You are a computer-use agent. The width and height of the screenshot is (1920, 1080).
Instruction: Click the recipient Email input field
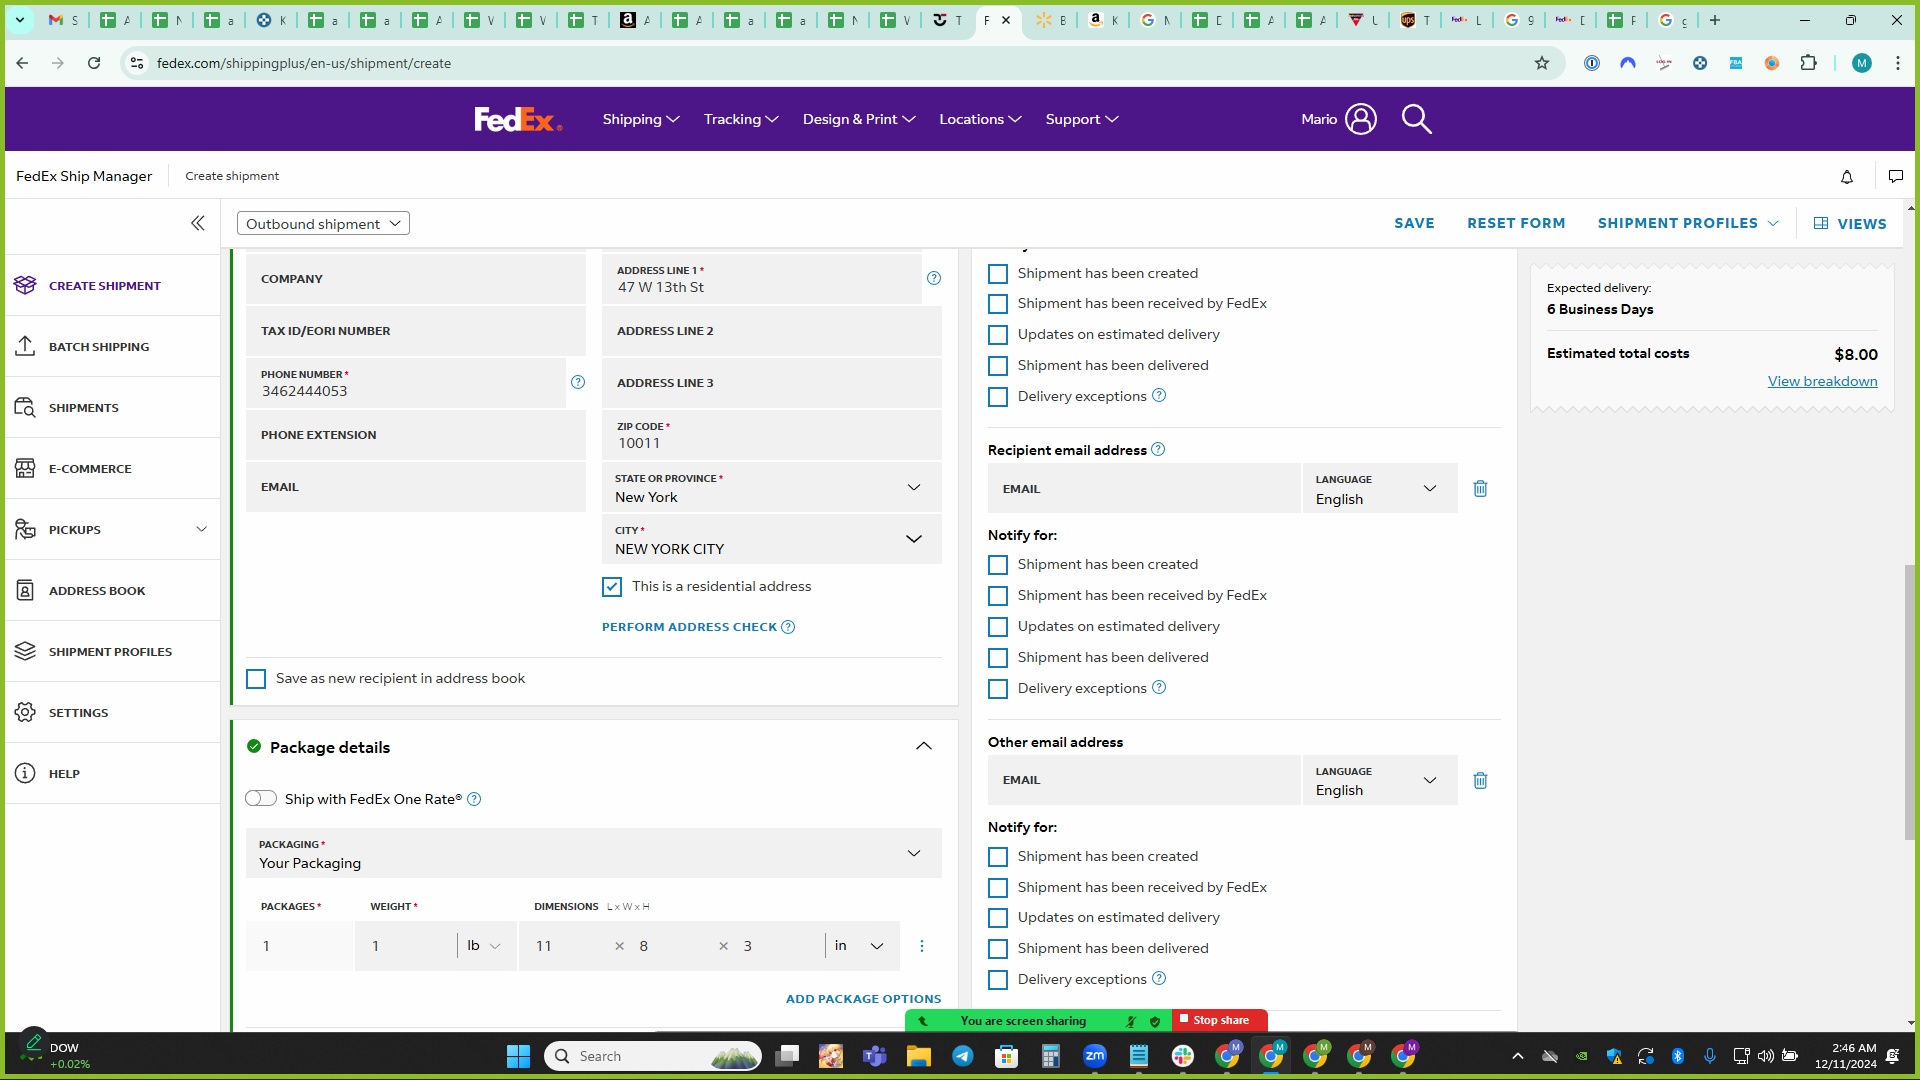click(x=1144, y=489)
